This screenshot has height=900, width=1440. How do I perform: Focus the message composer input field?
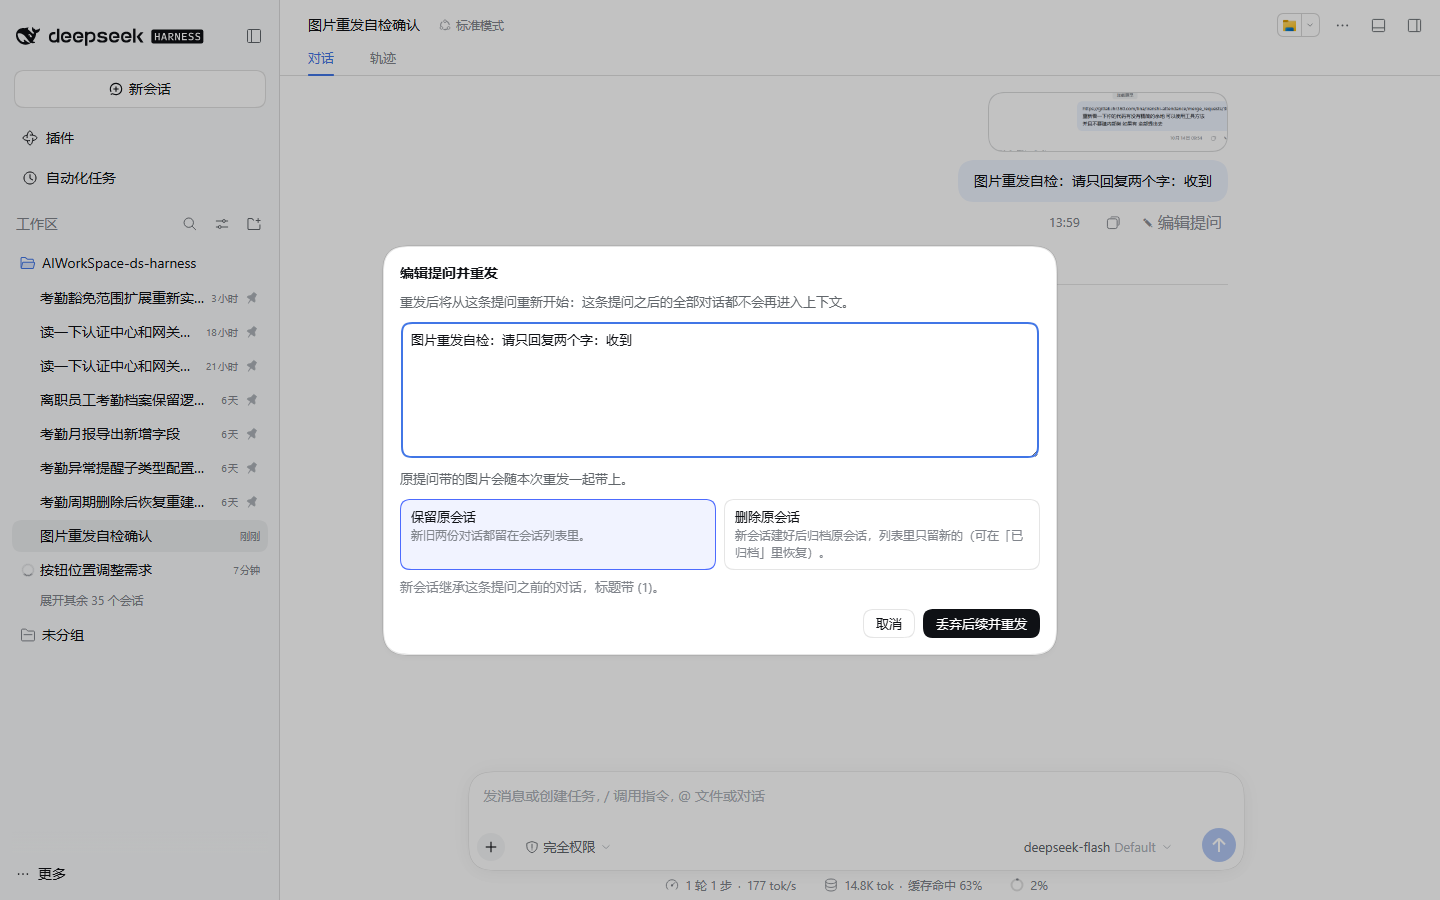[x=856, y=797]
